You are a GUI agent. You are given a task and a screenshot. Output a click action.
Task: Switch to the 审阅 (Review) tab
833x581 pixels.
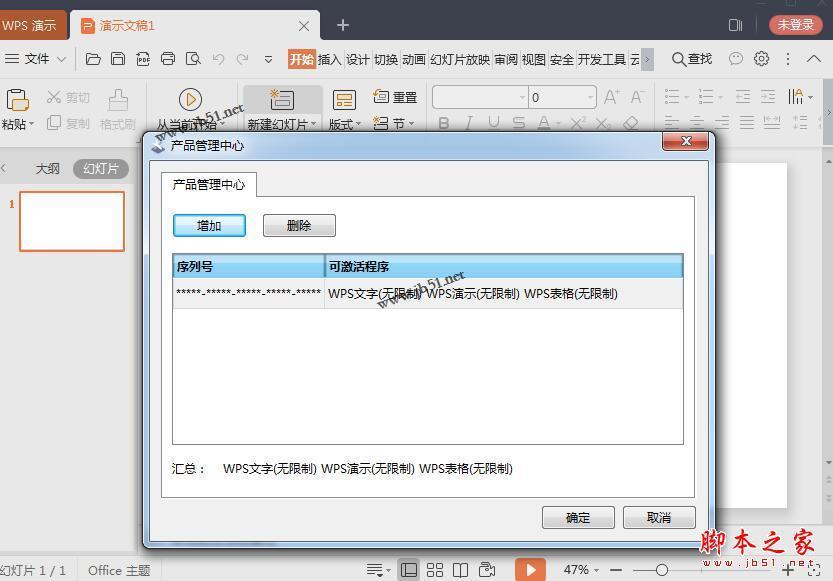point(506,59)
